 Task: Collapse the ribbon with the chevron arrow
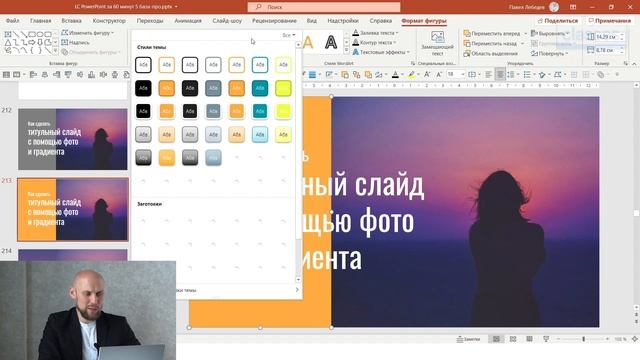[634, 64]
